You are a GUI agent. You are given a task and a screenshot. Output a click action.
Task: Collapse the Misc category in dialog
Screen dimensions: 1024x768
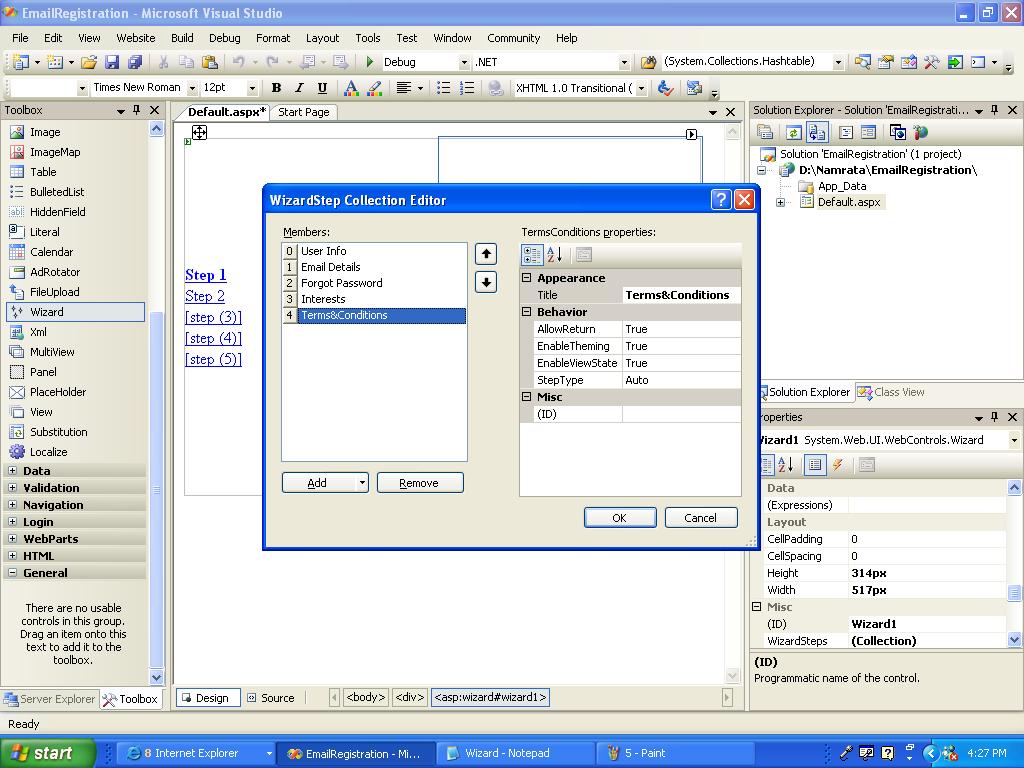pyautogui.click(x=526, y=396)
